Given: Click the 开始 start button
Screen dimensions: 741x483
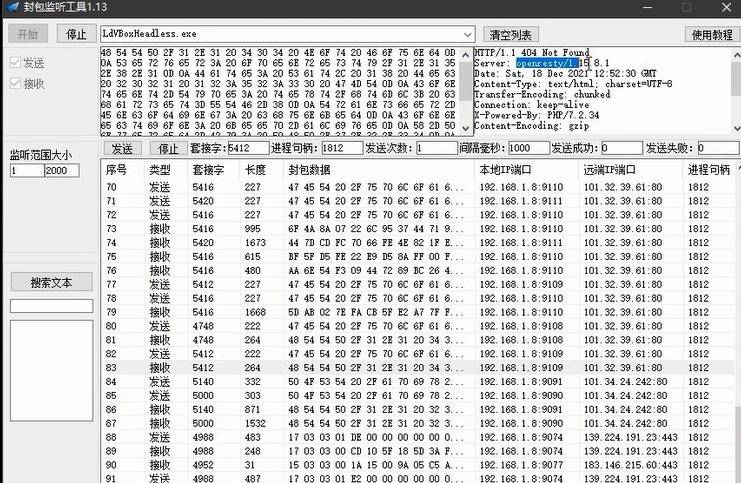Looking at the screenshot, I should (x=28, y=34).
